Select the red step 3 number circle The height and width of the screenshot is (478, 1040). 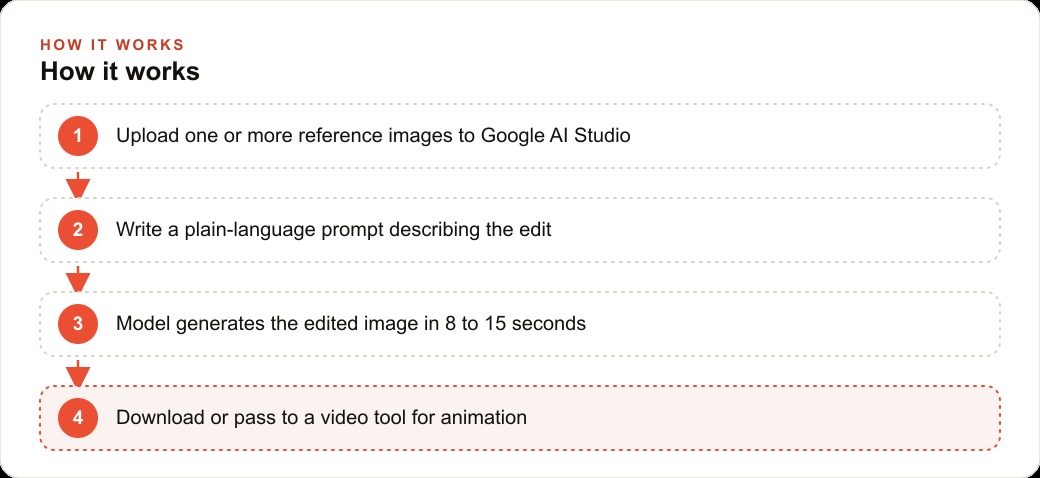pos(78,324)
